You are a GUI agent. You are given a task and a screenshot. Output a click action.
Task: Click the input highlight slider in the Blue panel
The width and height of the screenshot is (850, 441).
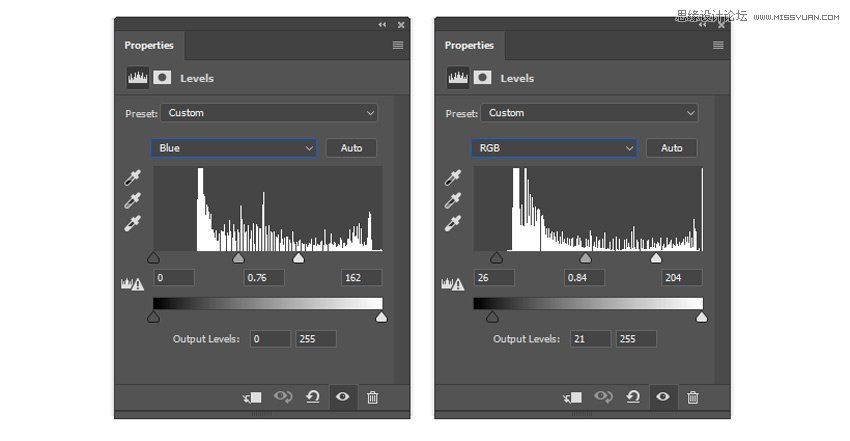298,258
